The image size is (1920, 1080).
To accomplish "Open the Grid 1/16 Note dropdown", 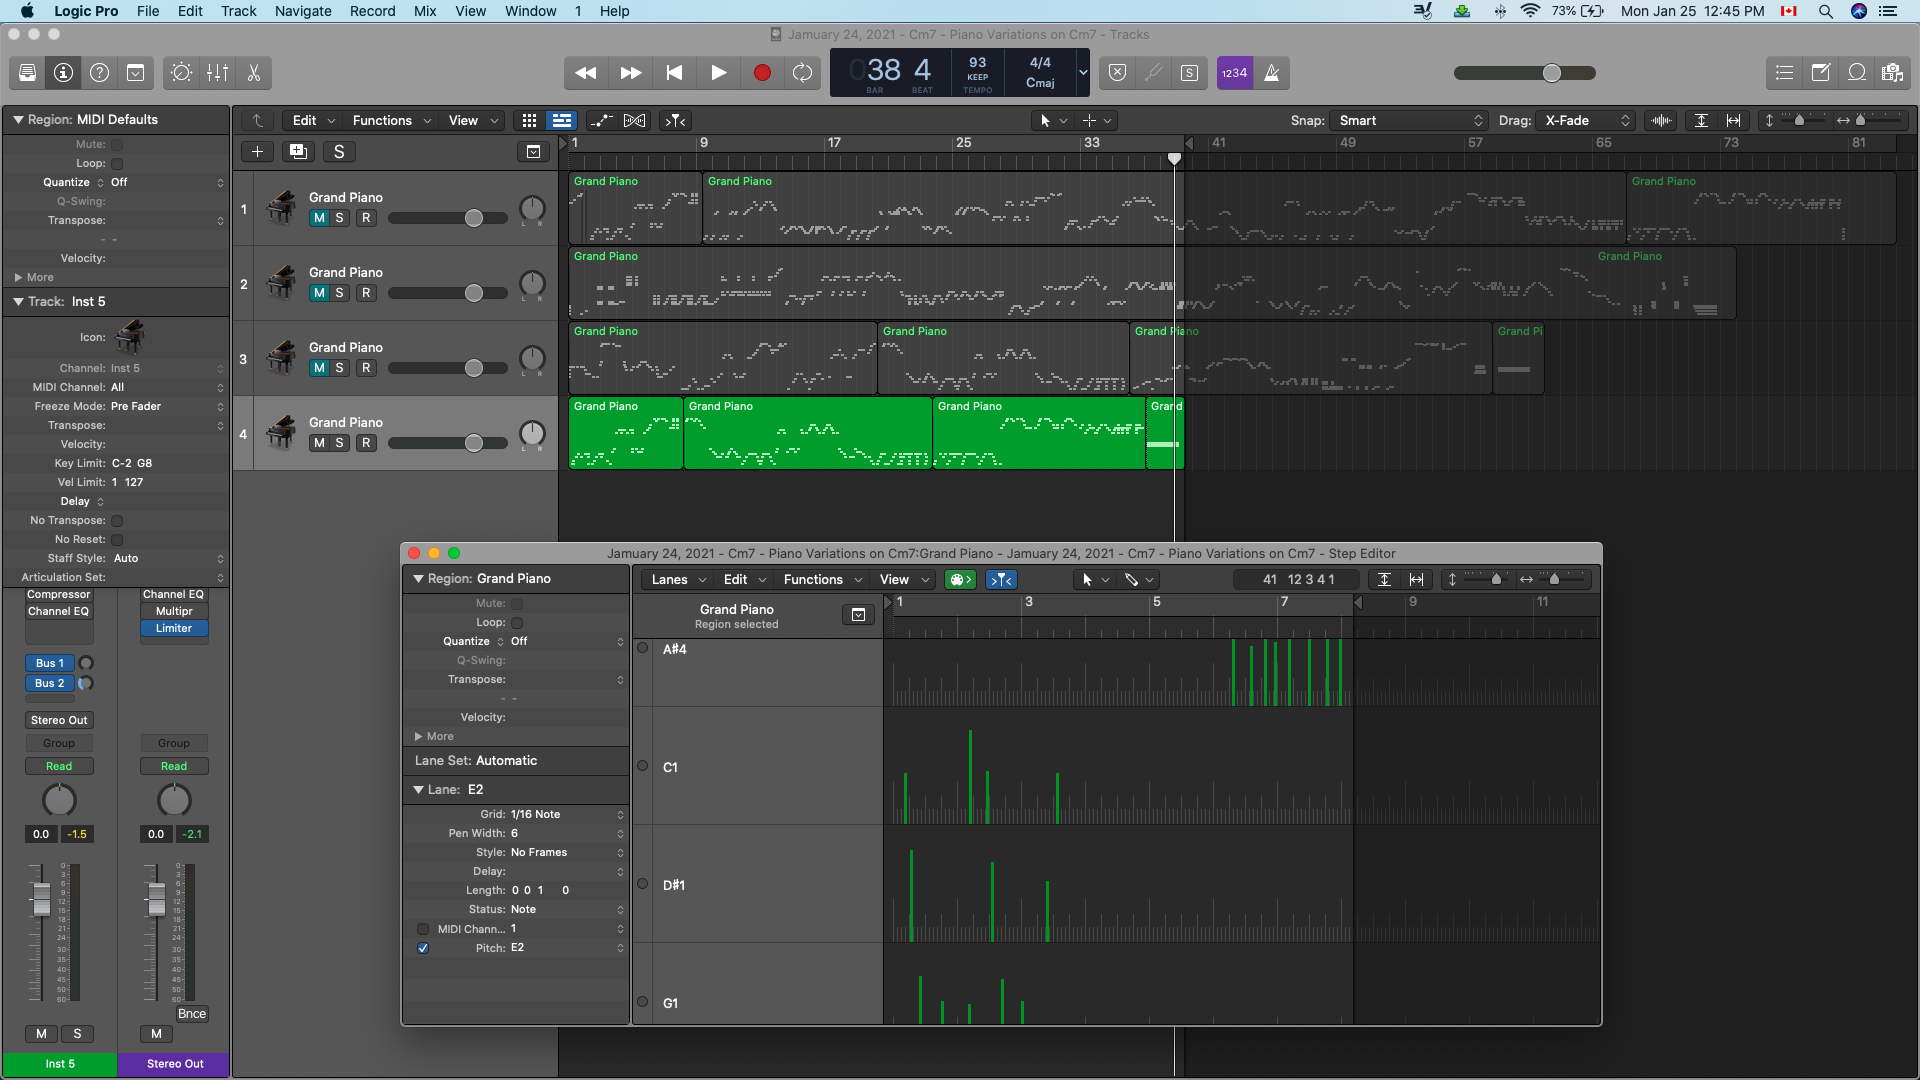I will (566, 815).
